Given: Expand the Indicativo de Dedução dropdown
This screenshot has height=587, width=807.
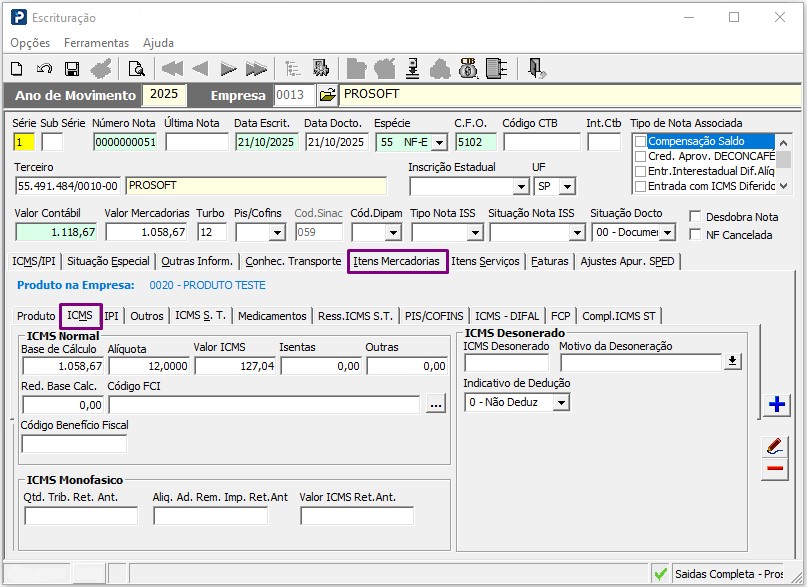Looking at the screenshot, I should pyautogui.click(x=561, y=402).
